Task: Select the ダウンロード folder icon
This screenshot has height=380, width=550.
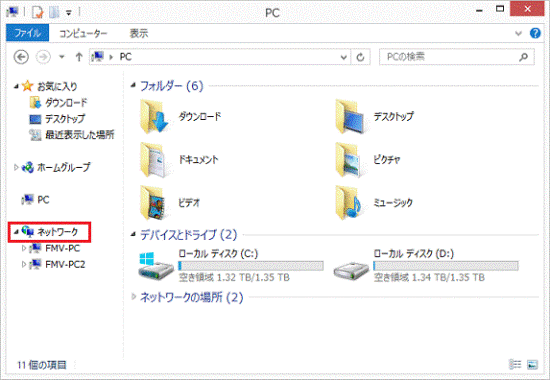Action: 153,116
